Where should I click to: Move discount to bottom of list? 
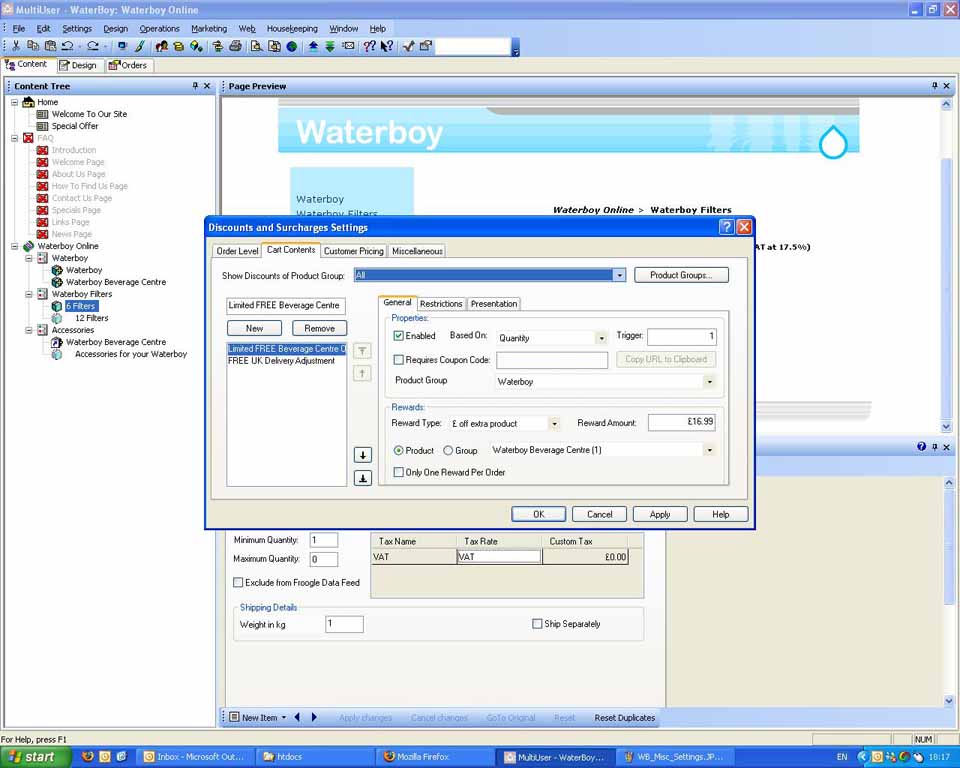point(363,478)
